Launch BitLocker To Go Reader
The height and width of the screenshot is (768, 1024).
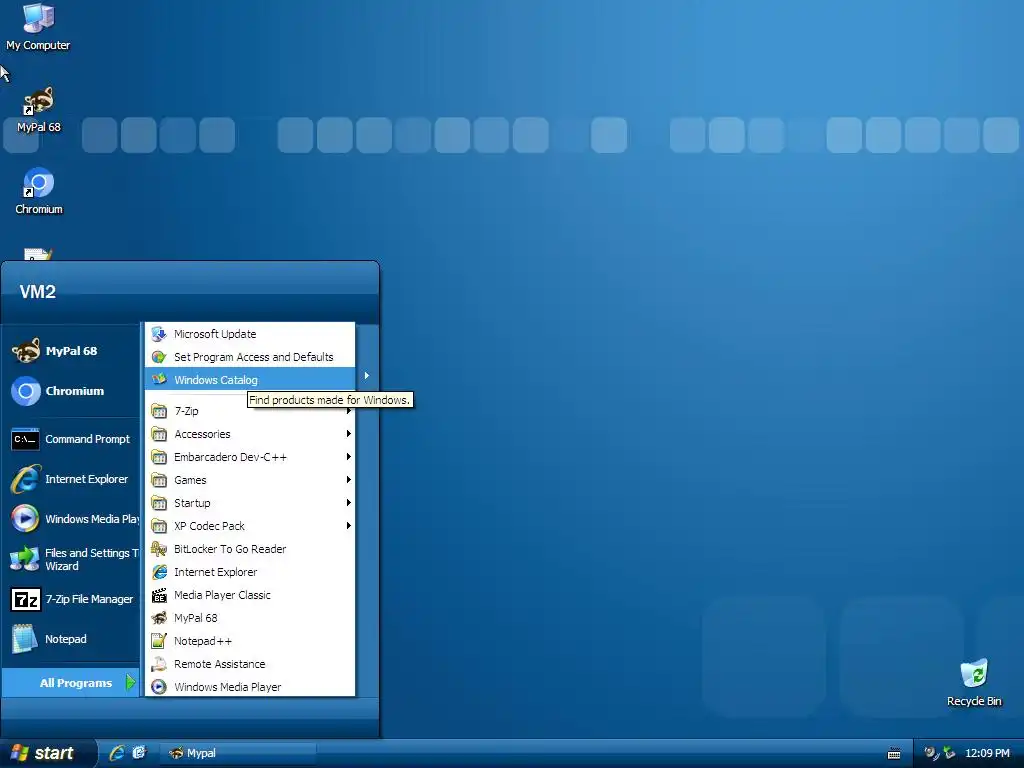pyautogui.click(x=250, y=549)
